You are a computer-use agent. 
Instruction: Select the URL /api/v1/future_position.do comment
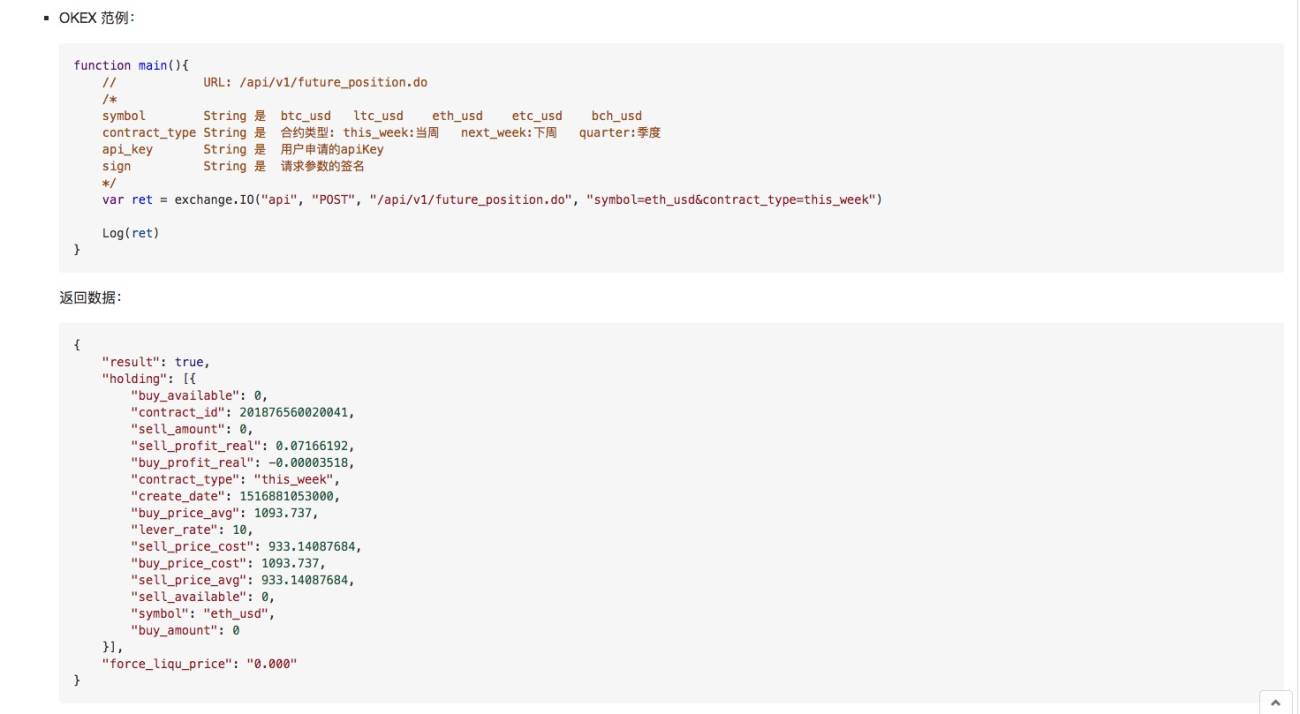click(x=315, y=82)
